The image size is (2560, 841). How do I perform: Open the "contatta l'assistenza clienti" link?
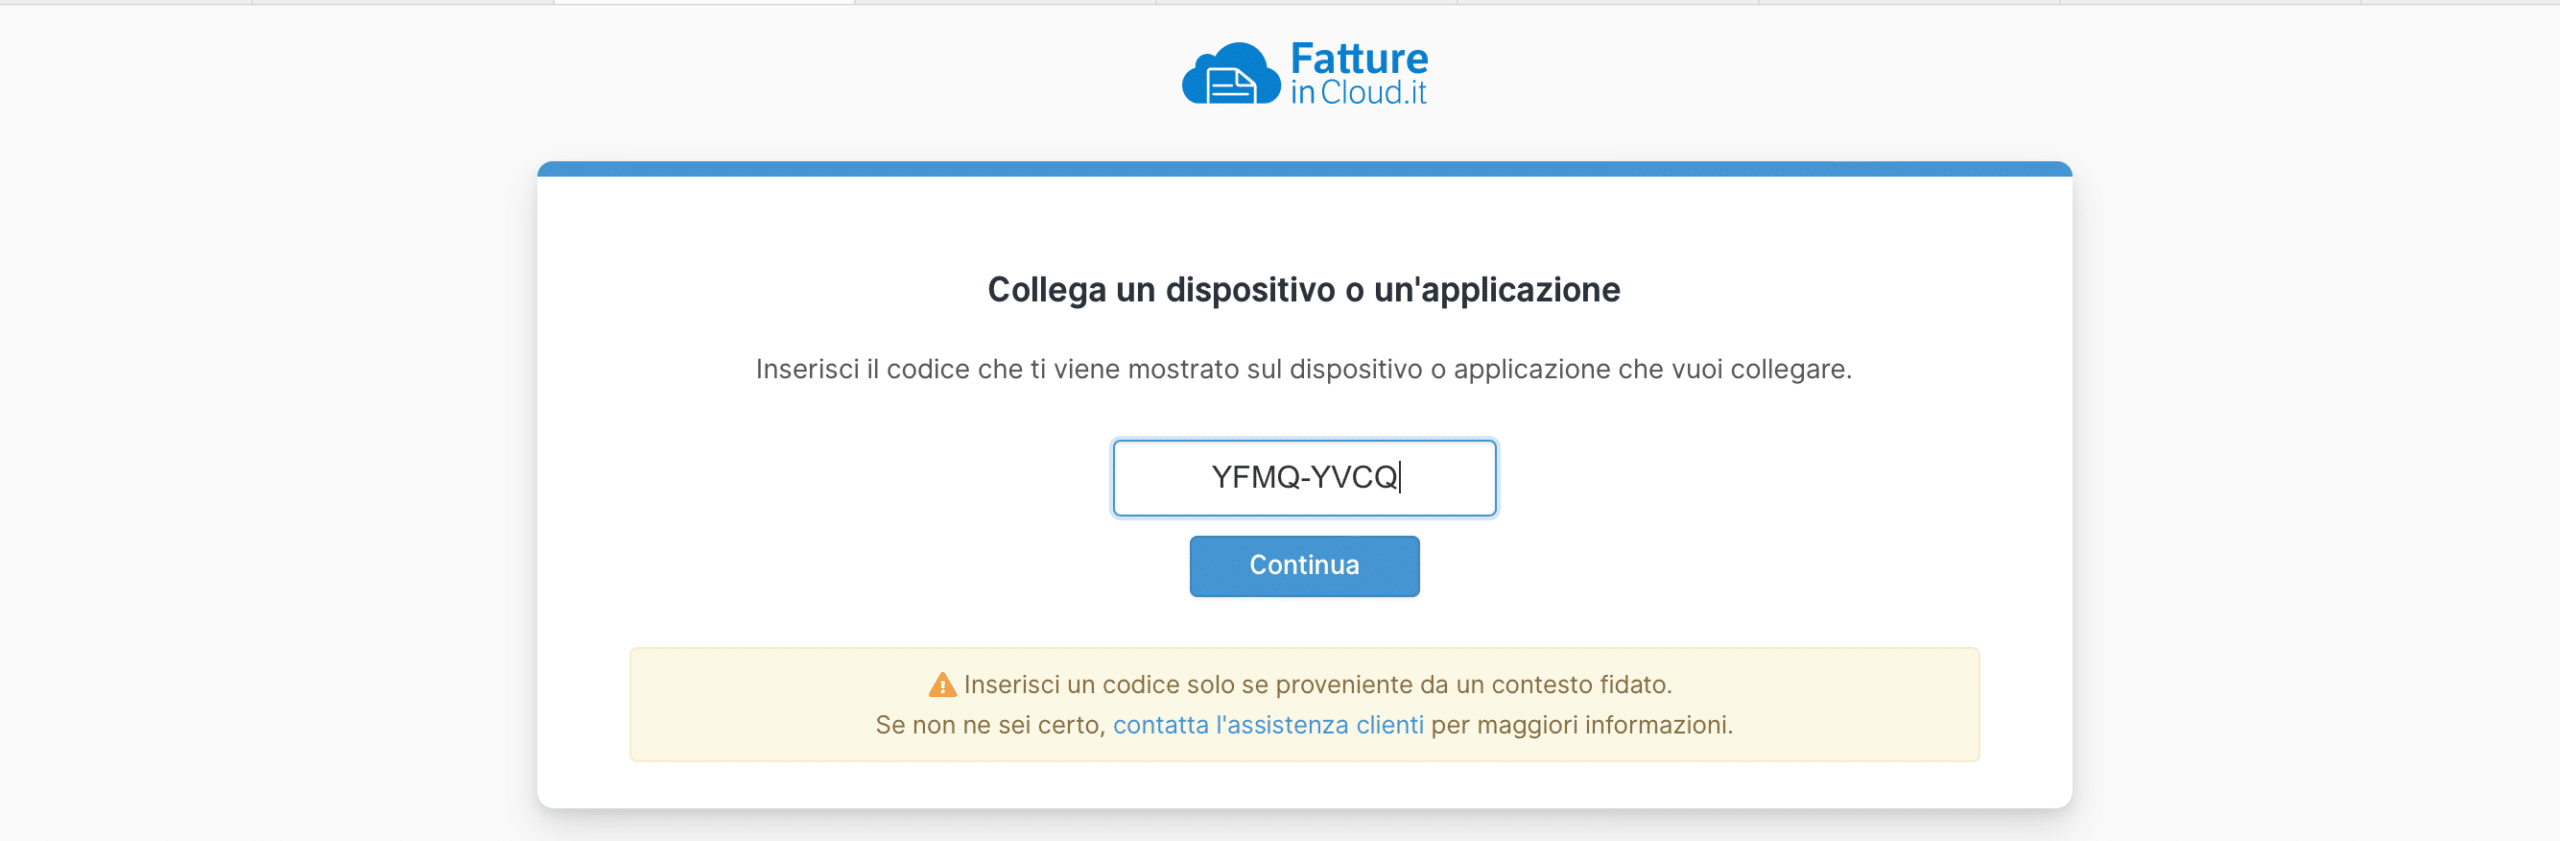point(1268,725)
